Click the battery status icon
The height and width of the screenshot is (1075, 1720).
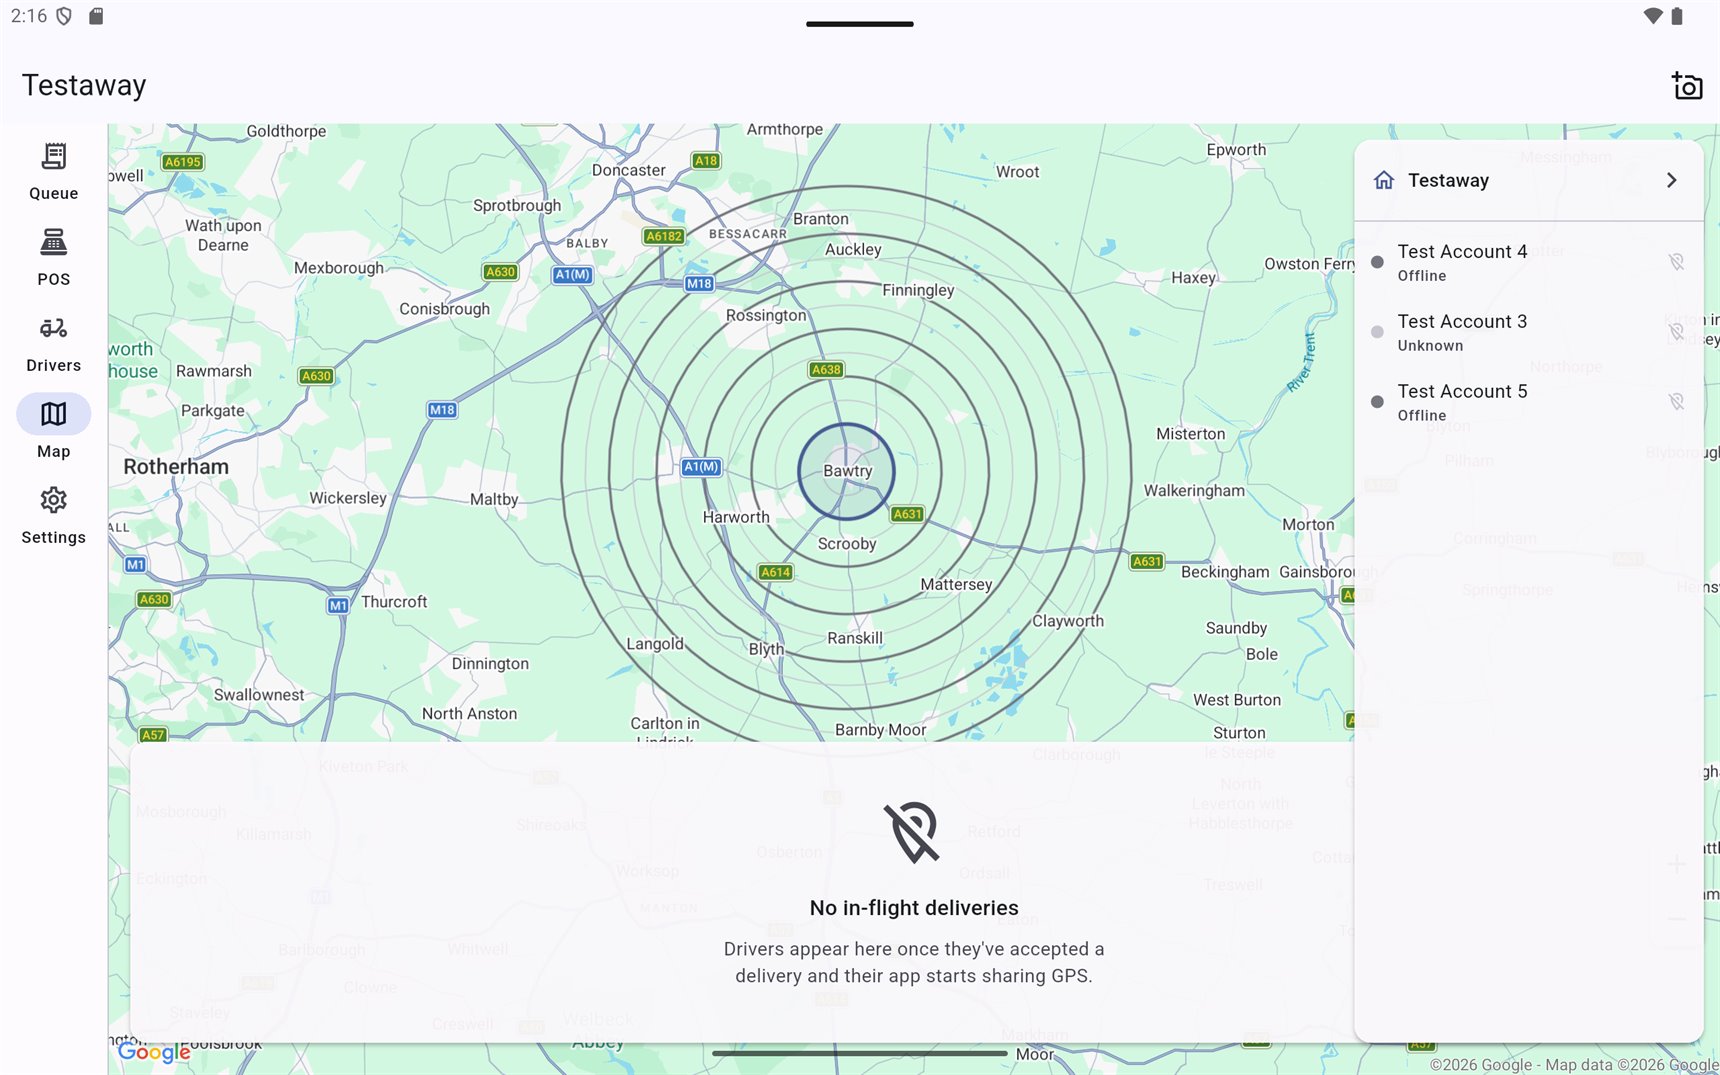[x=1678, y=16]
